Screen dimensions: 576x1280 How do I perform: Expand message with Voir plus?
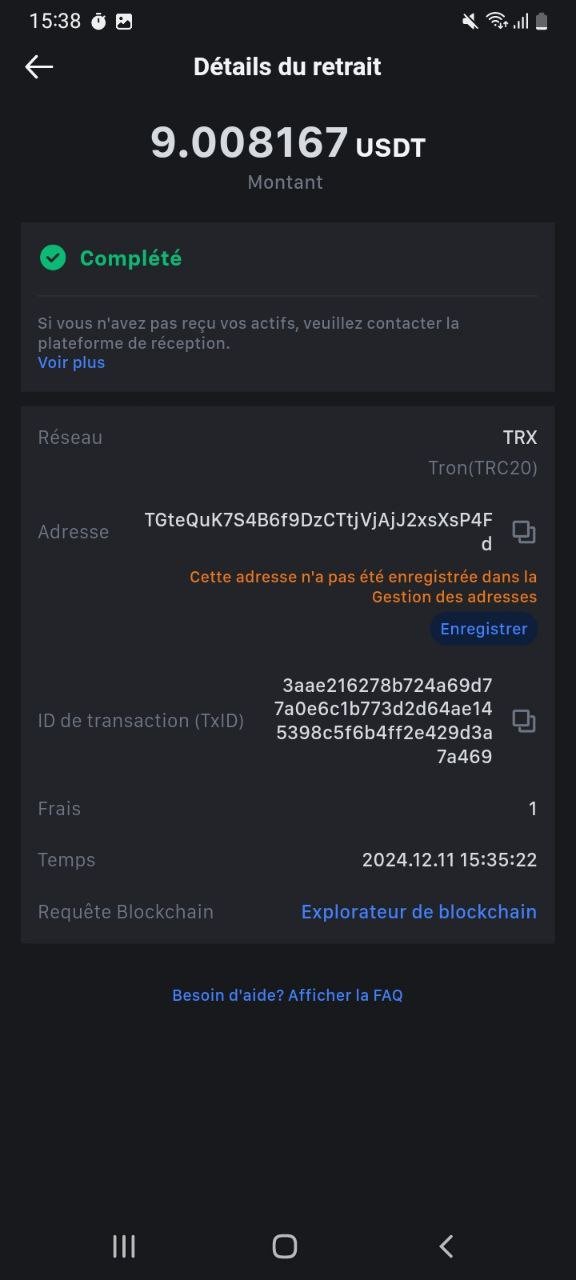pyautogui.click(x=71, y=362)
